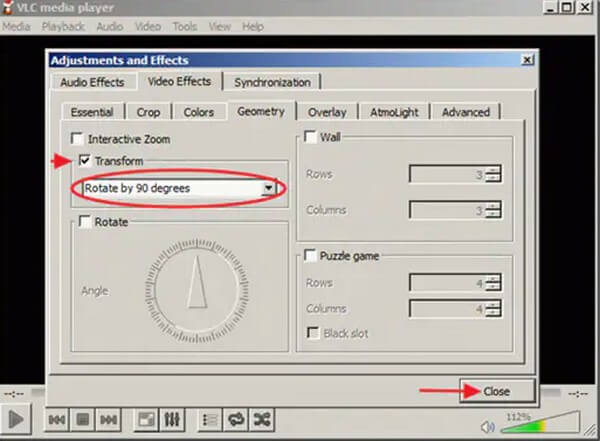Image resolution: width=600 pixels, height=441 pixels.
Task: Select the Video Effects tab
Action: 179,81
